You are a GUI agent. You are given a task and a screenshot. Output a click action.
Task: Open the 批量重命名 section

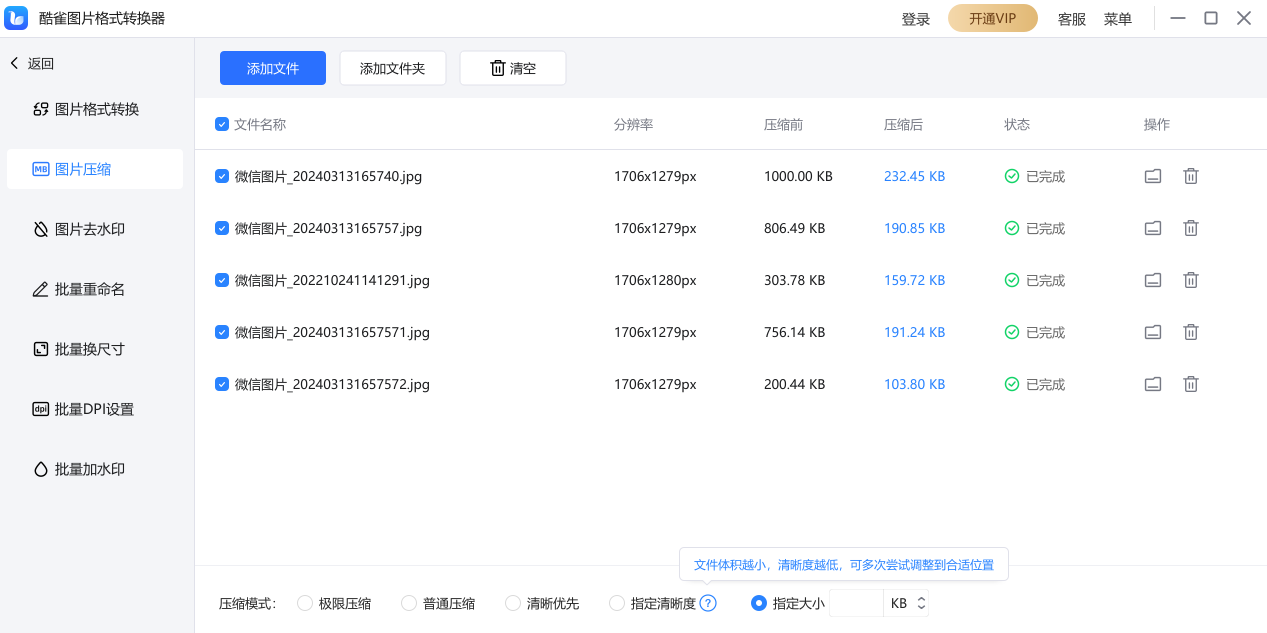click(x=89, y=289)
